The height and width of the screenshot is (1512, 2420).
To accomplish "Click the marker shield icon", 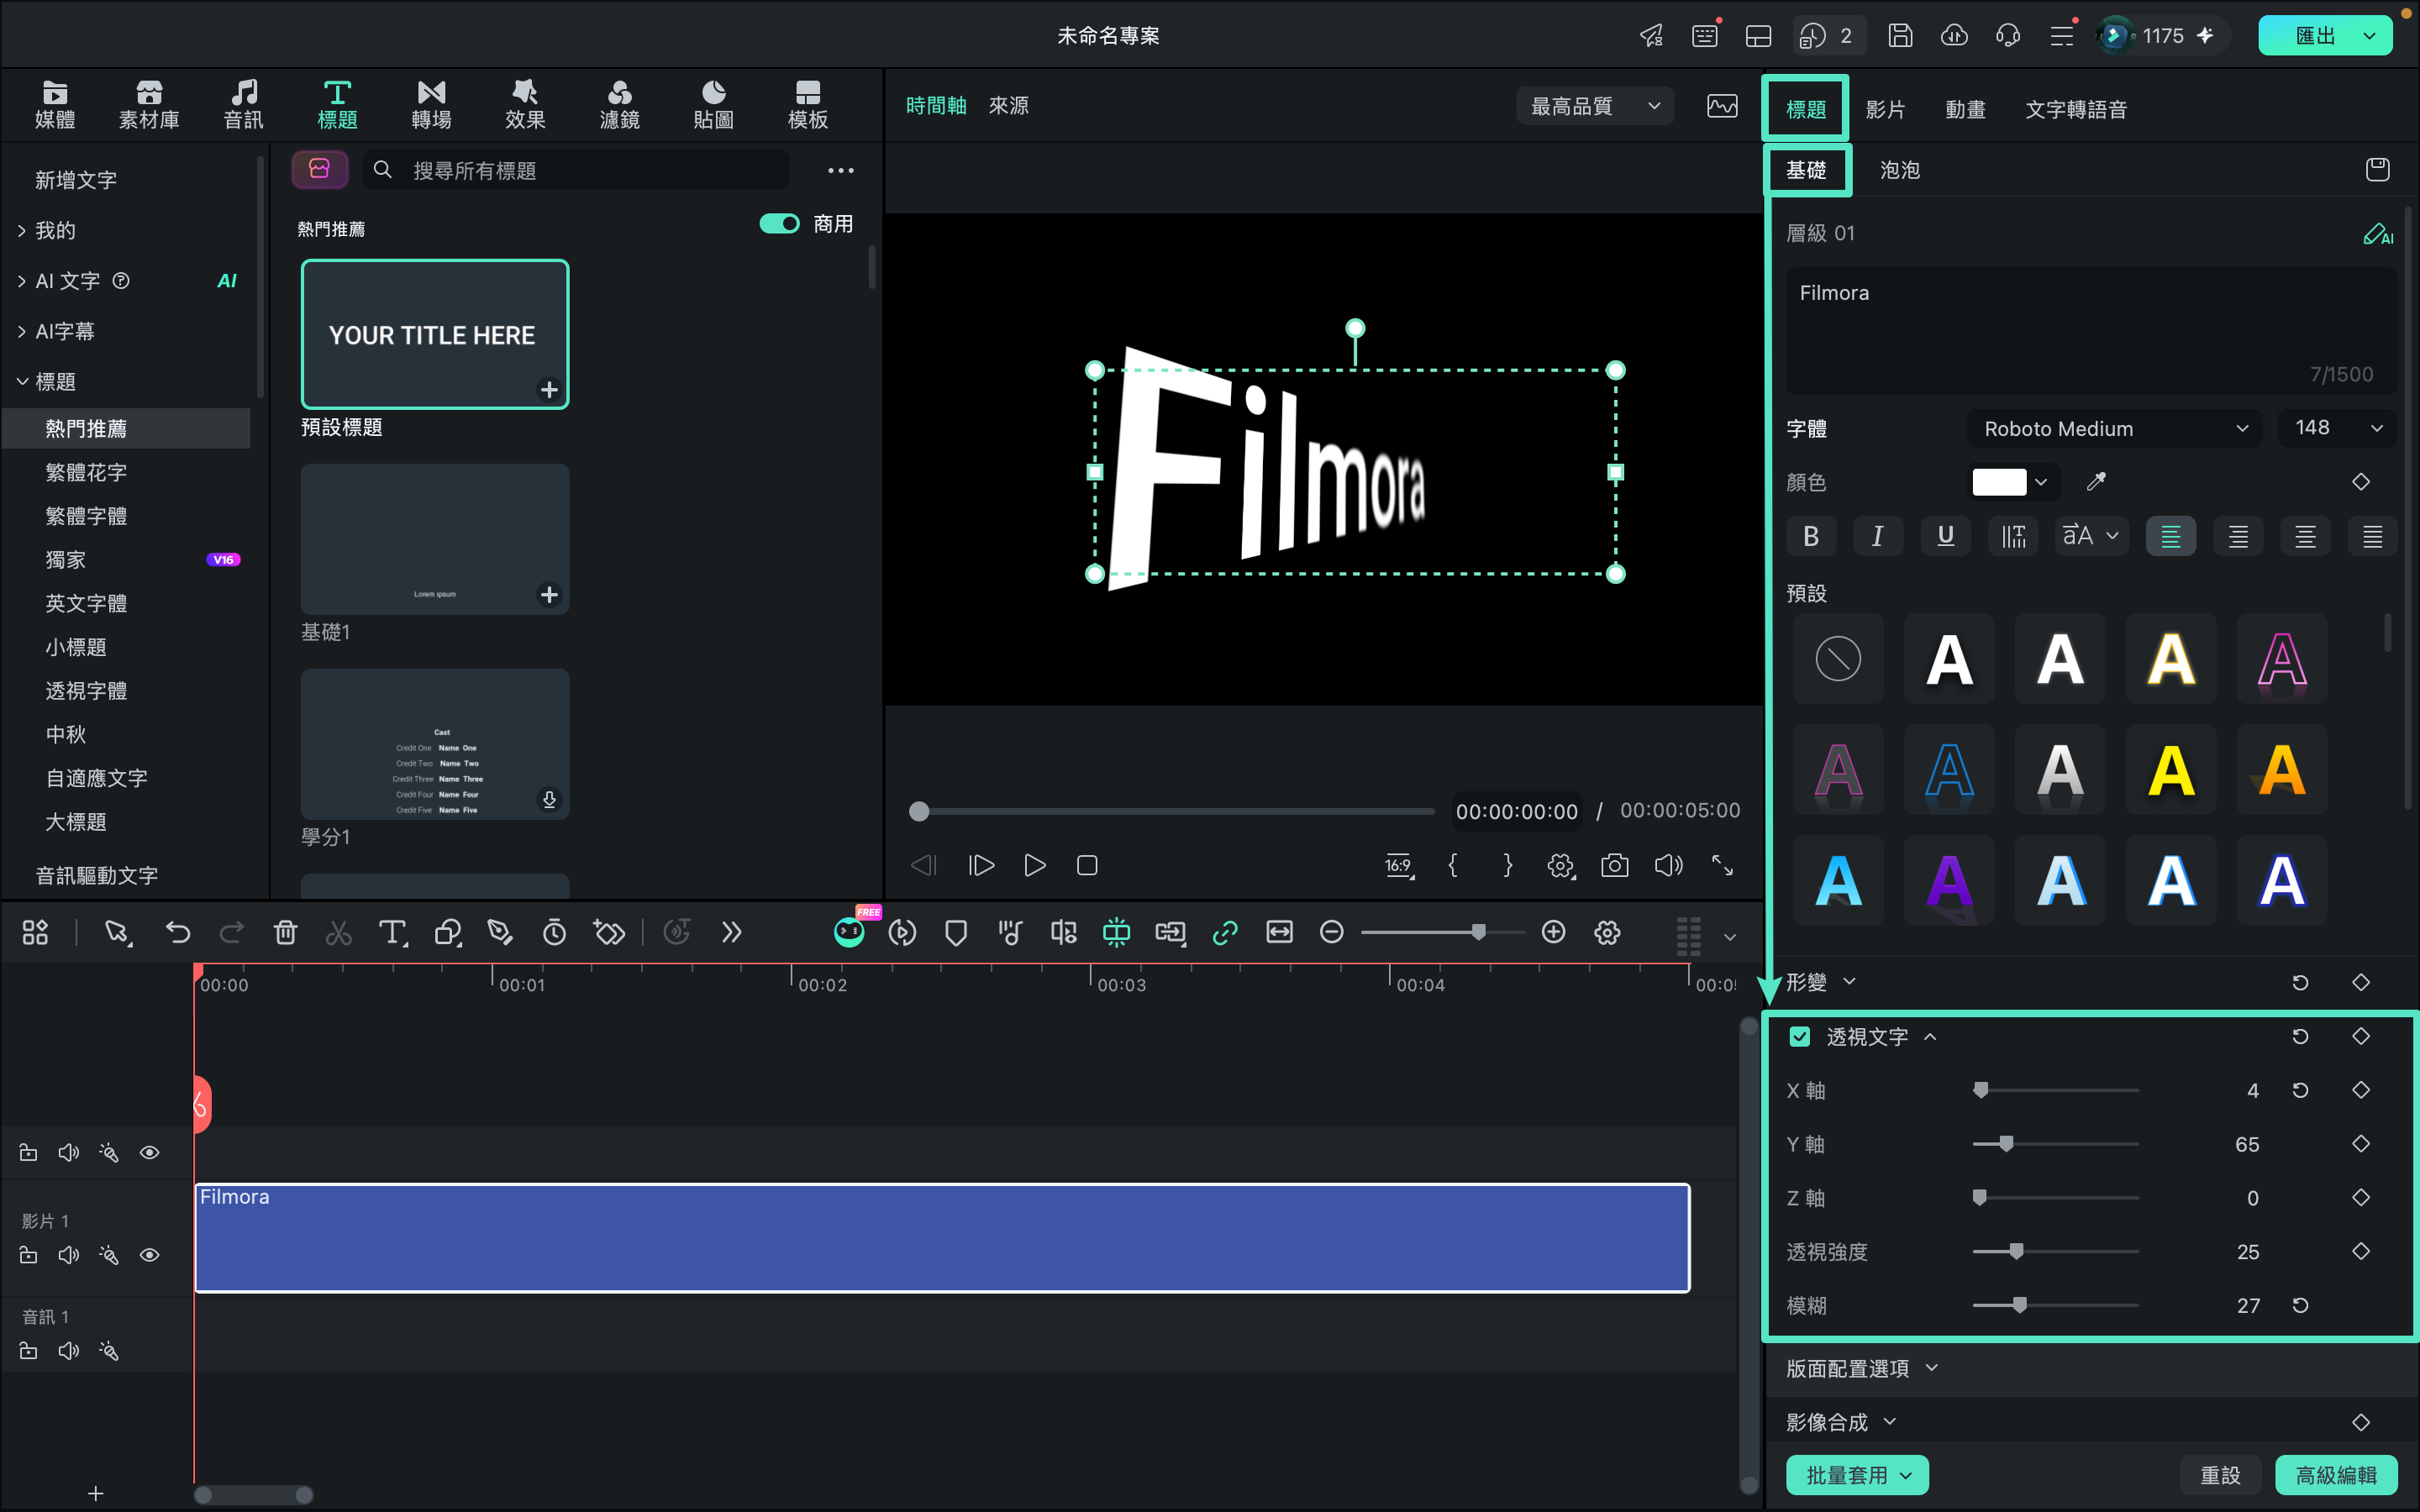I will 956,933.
